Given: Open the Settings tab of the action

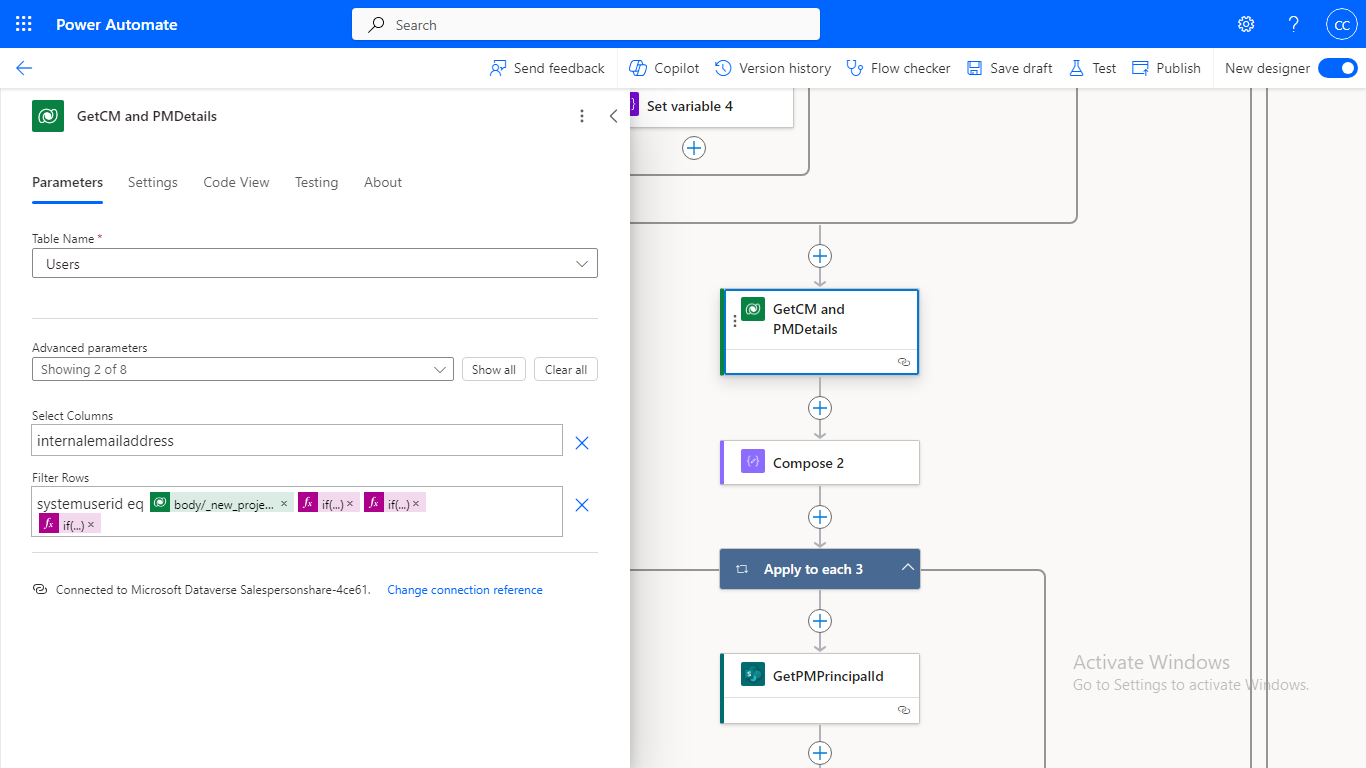Looking at the screenshot, I should pos(152,182).
